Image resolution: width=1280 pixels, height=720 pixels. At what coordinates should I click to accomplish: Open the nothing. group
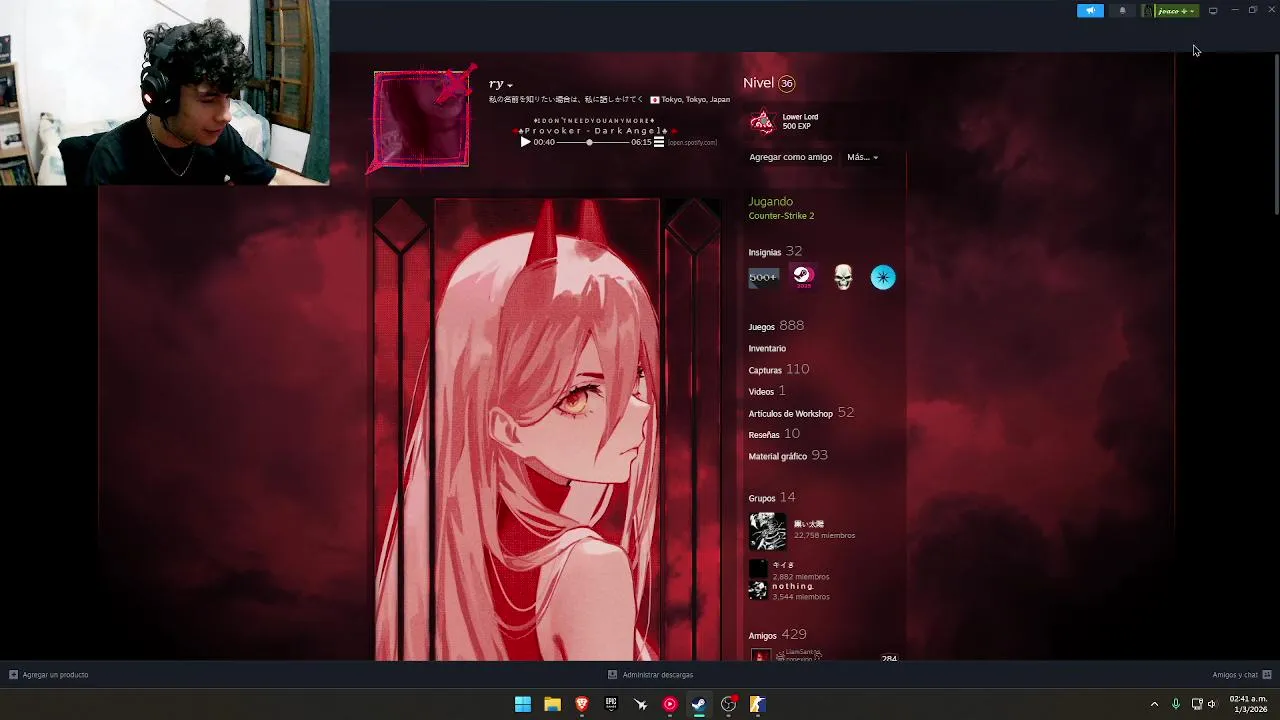pos(792,586)
